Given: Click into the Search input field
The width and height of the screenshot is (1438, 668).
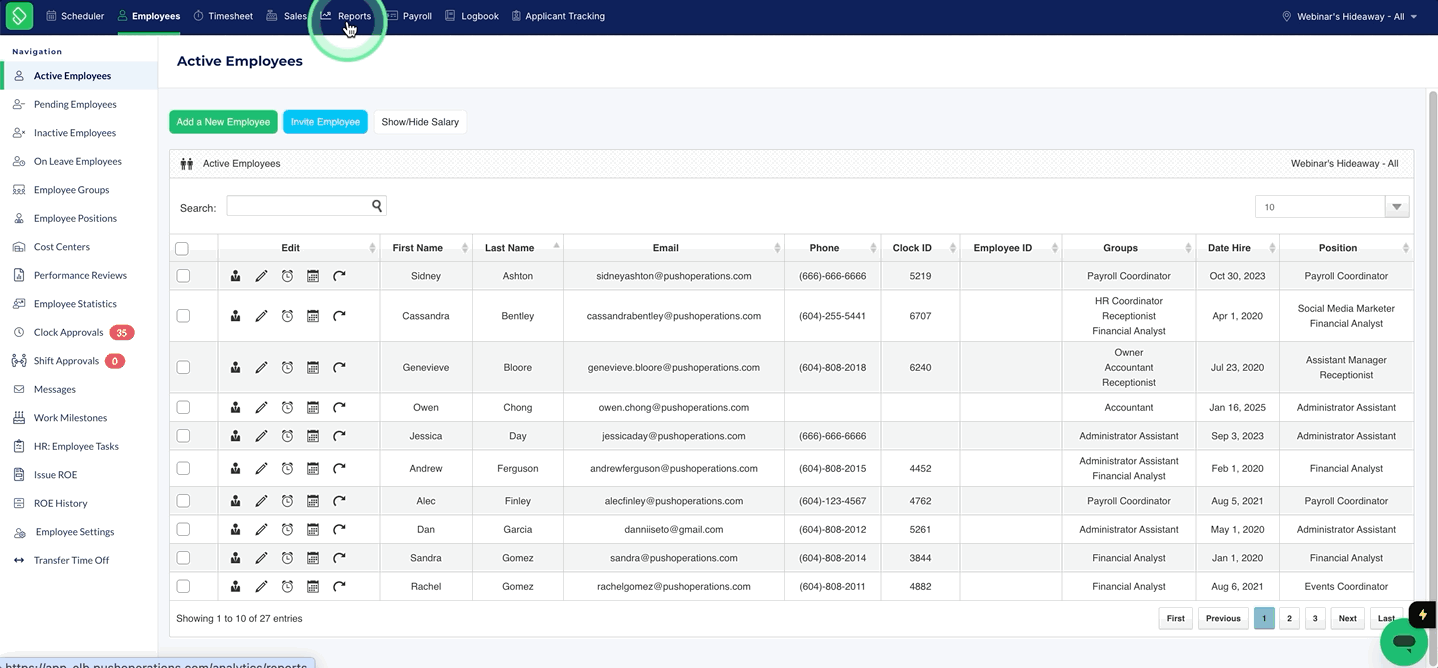Looking at the screenshot, I should (306, 206).
